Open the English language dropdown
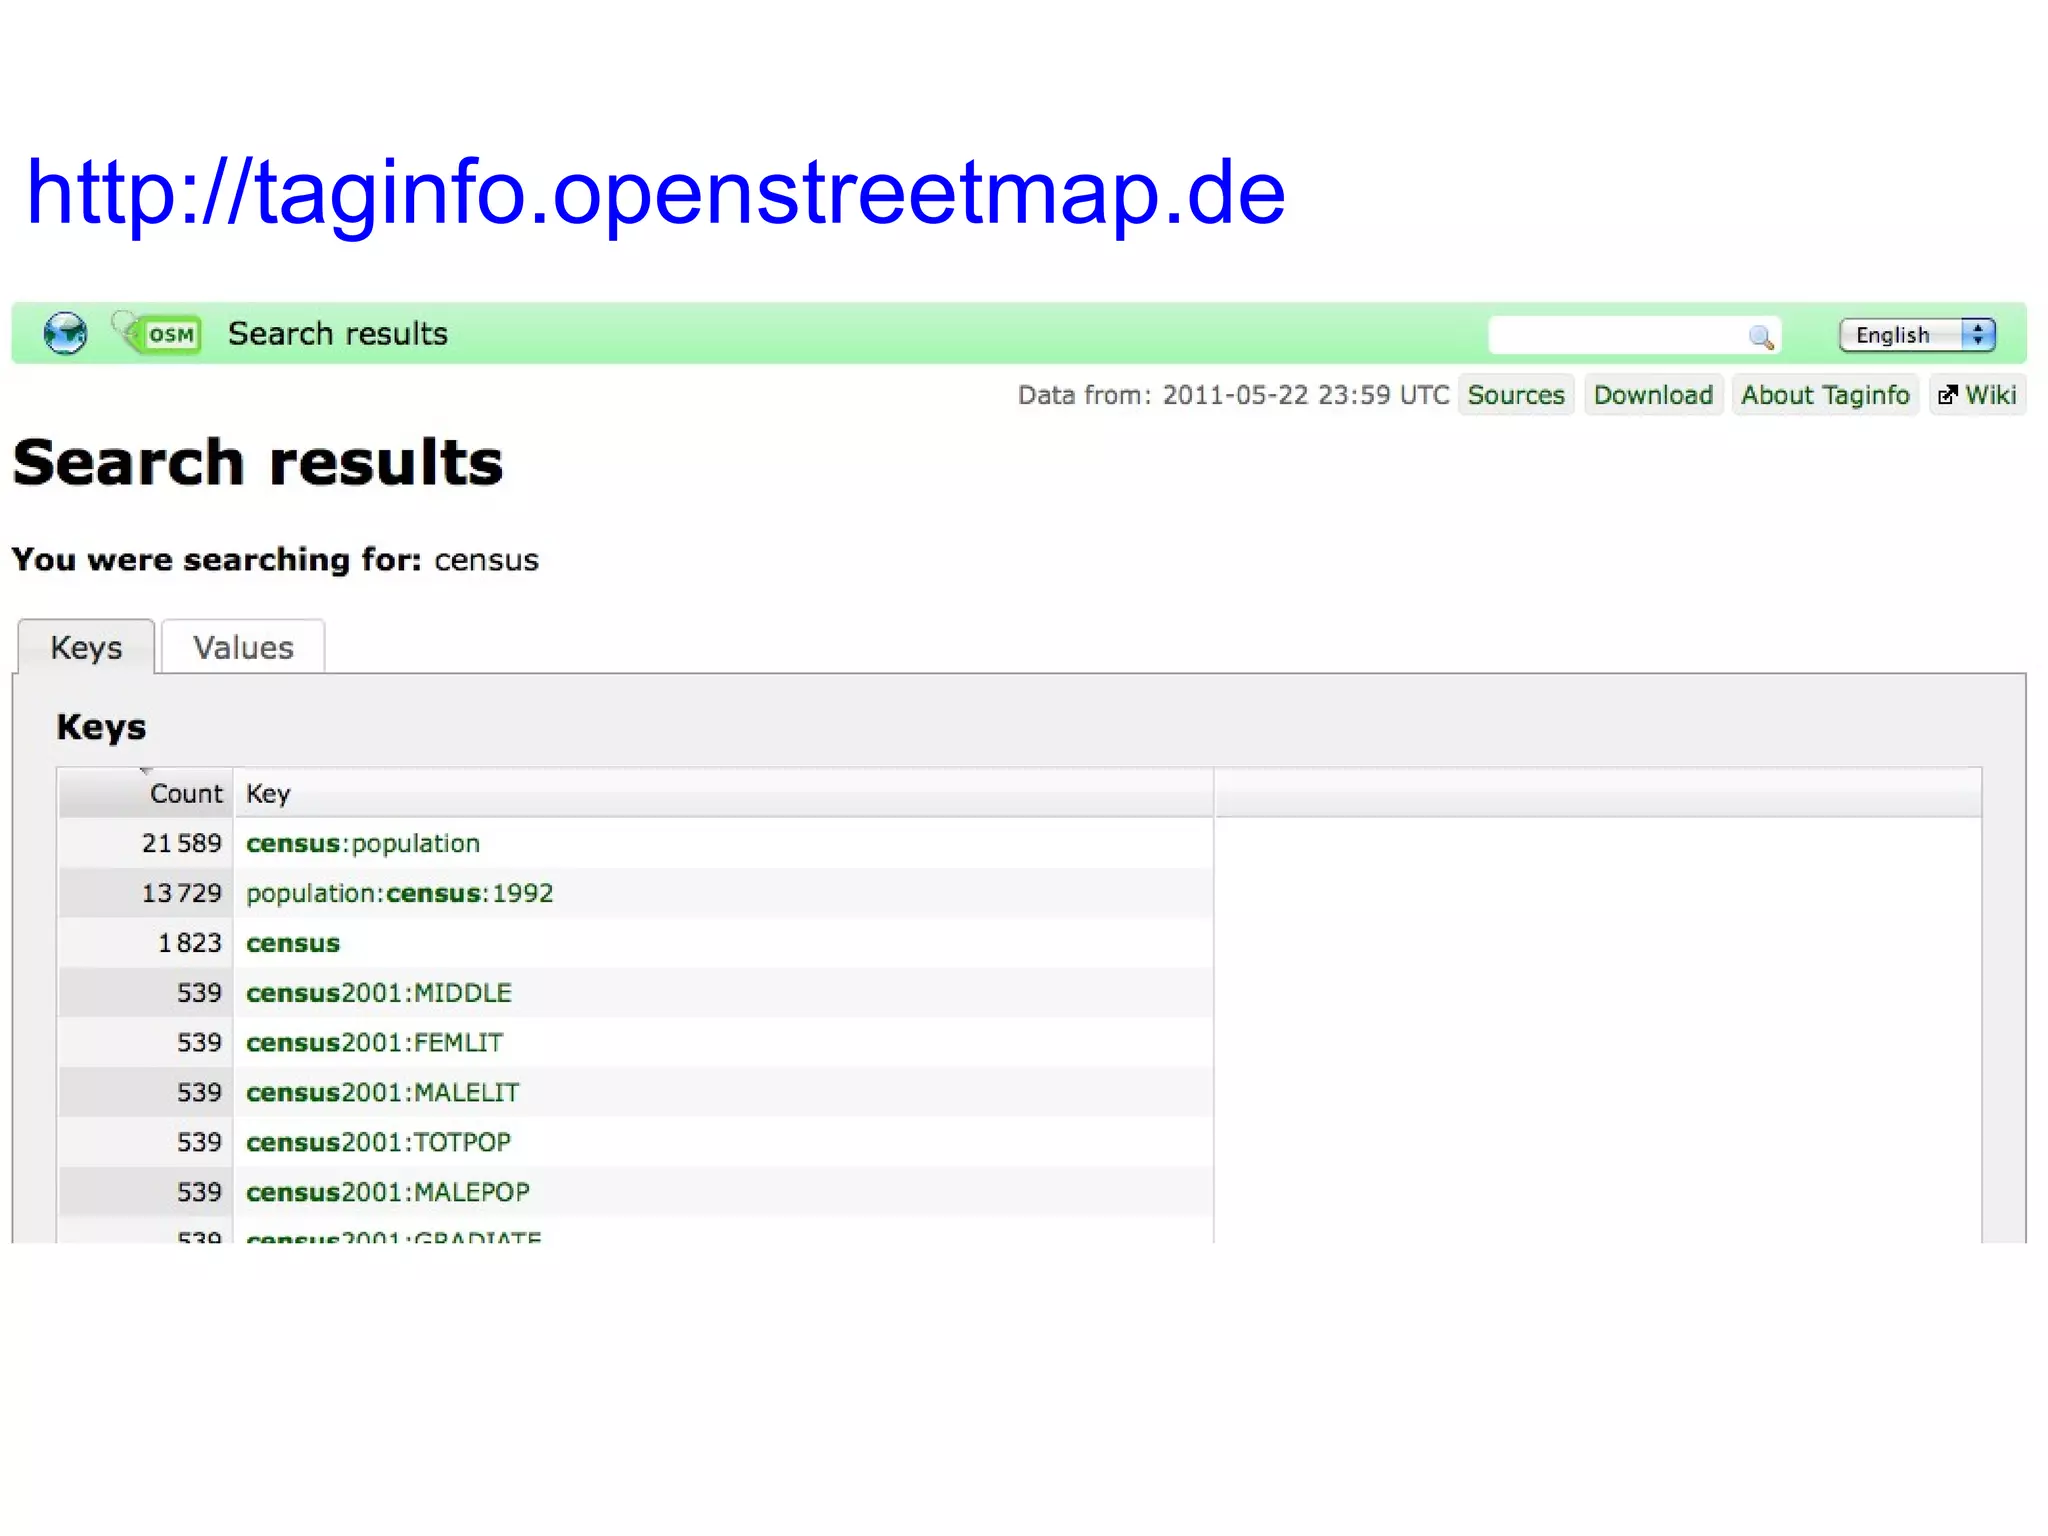 coord(1917,335)
